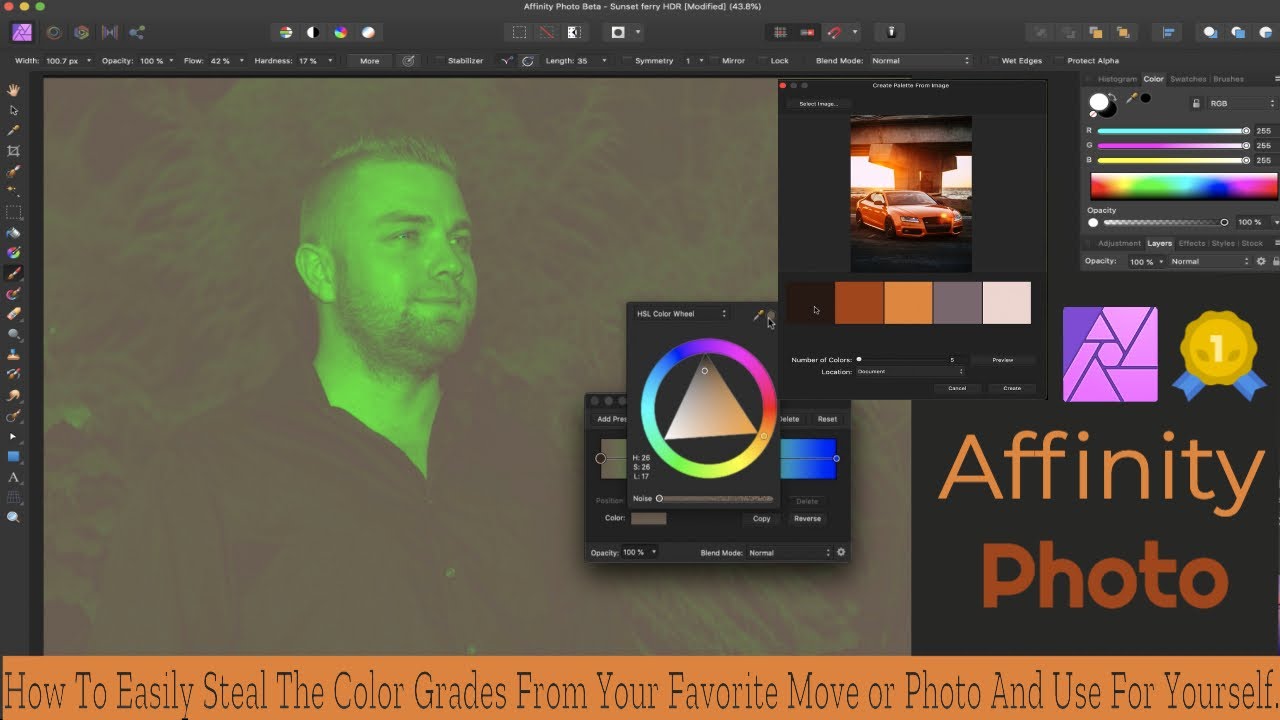Switch to the Develop Persona
This screenshot has width=1280, height=720.
81,32
